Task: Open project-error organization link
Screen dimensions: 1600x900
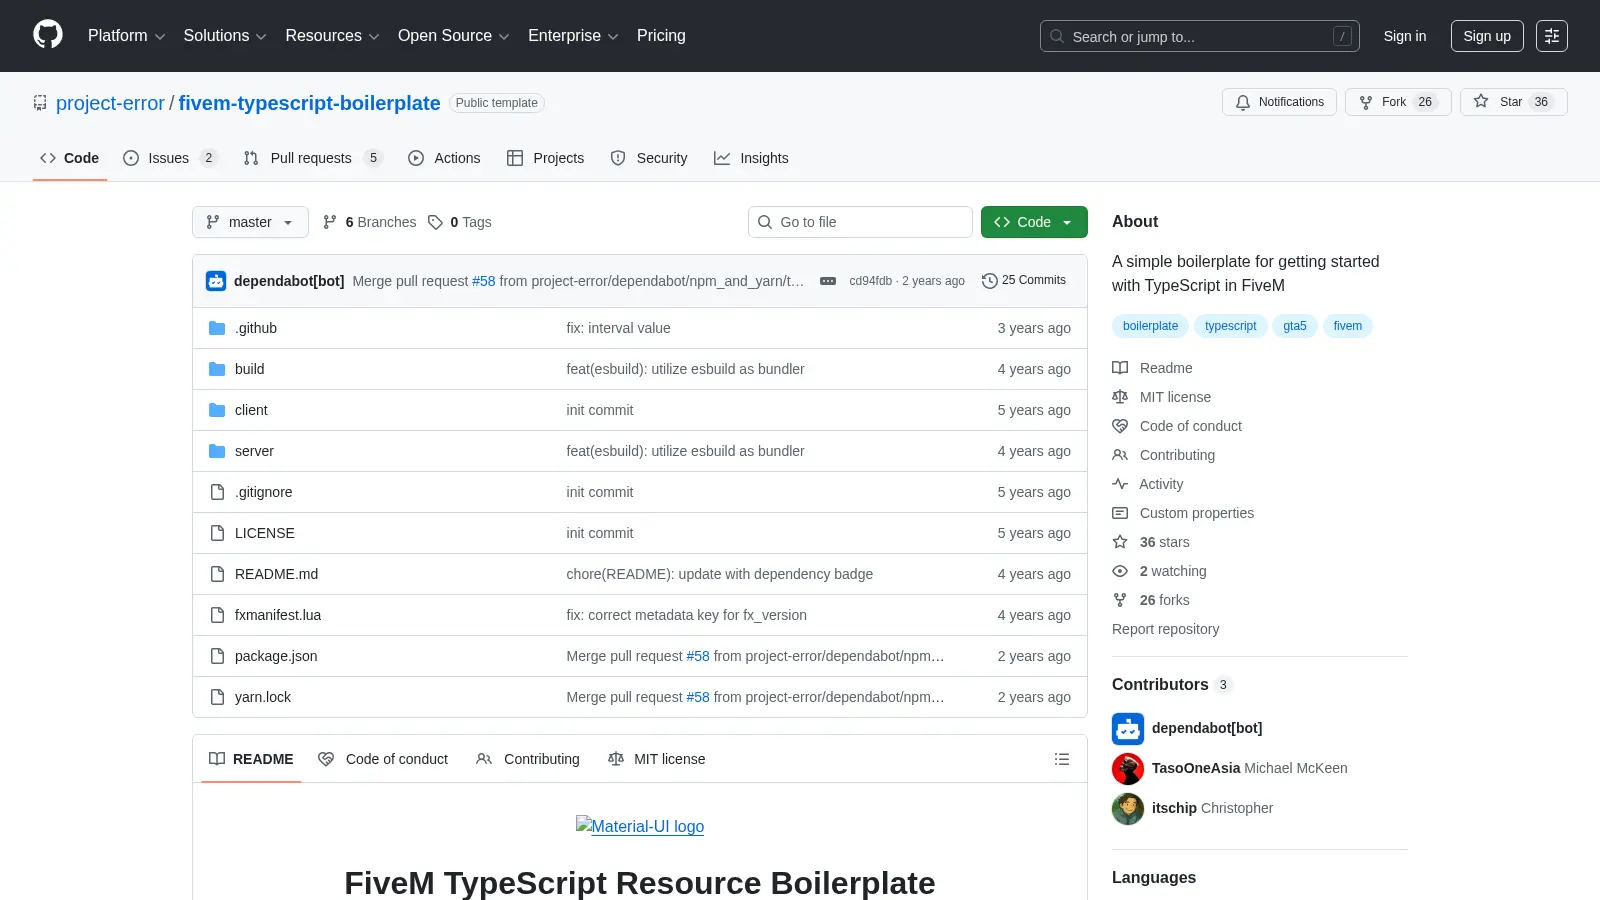Action: 110,103
